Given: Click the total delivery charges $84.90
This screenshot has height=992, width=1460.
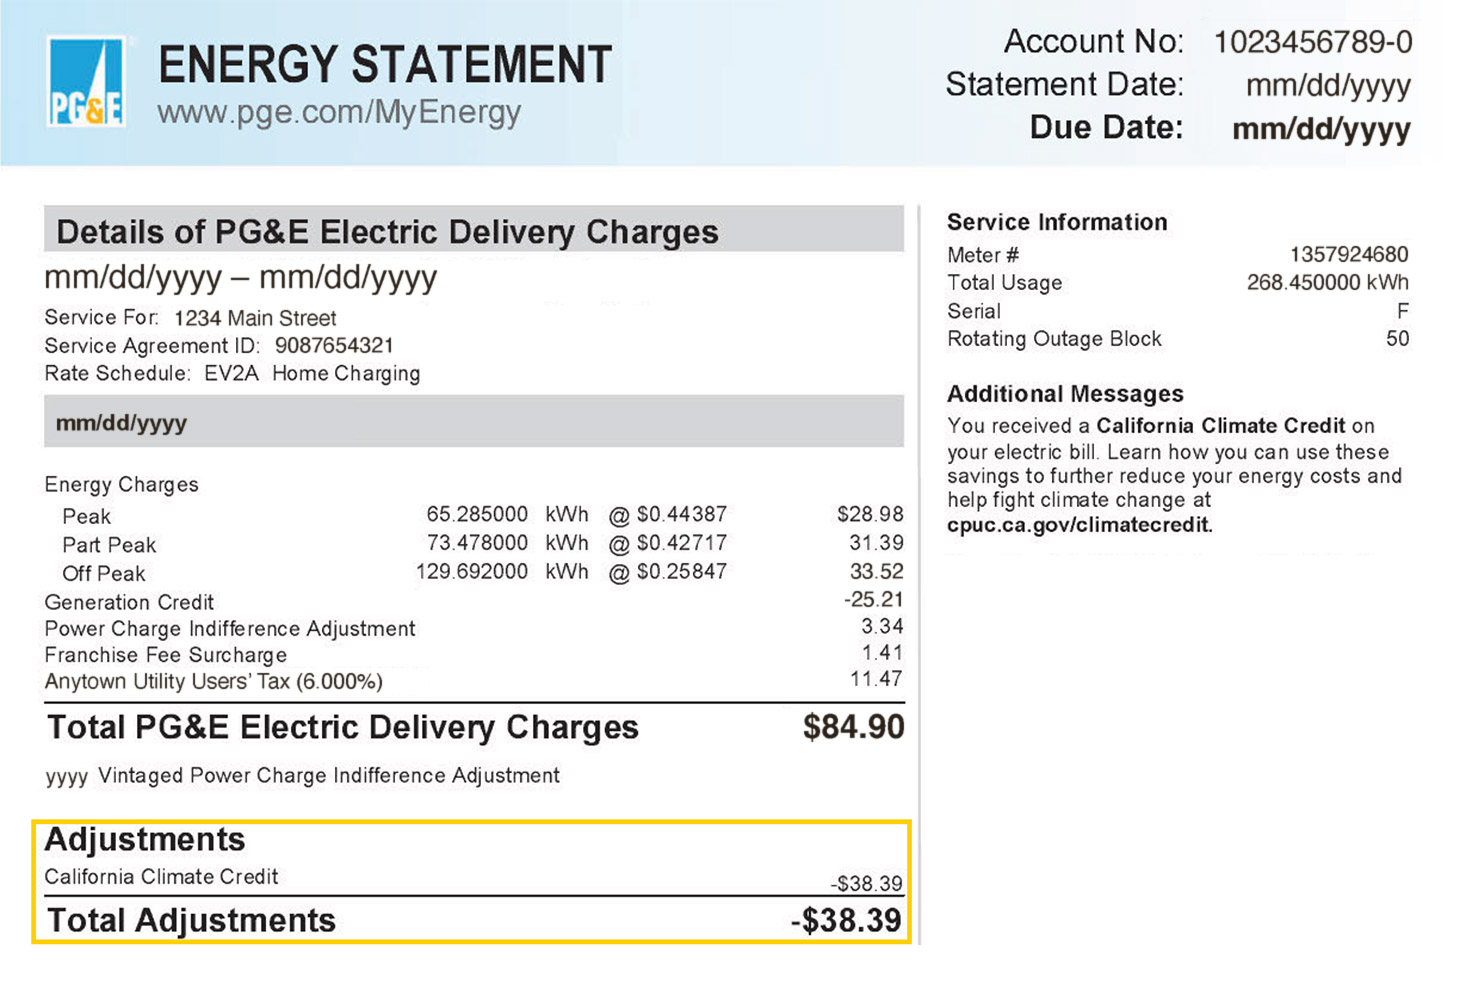Looking at the screenshot, I should coord(853,727).
